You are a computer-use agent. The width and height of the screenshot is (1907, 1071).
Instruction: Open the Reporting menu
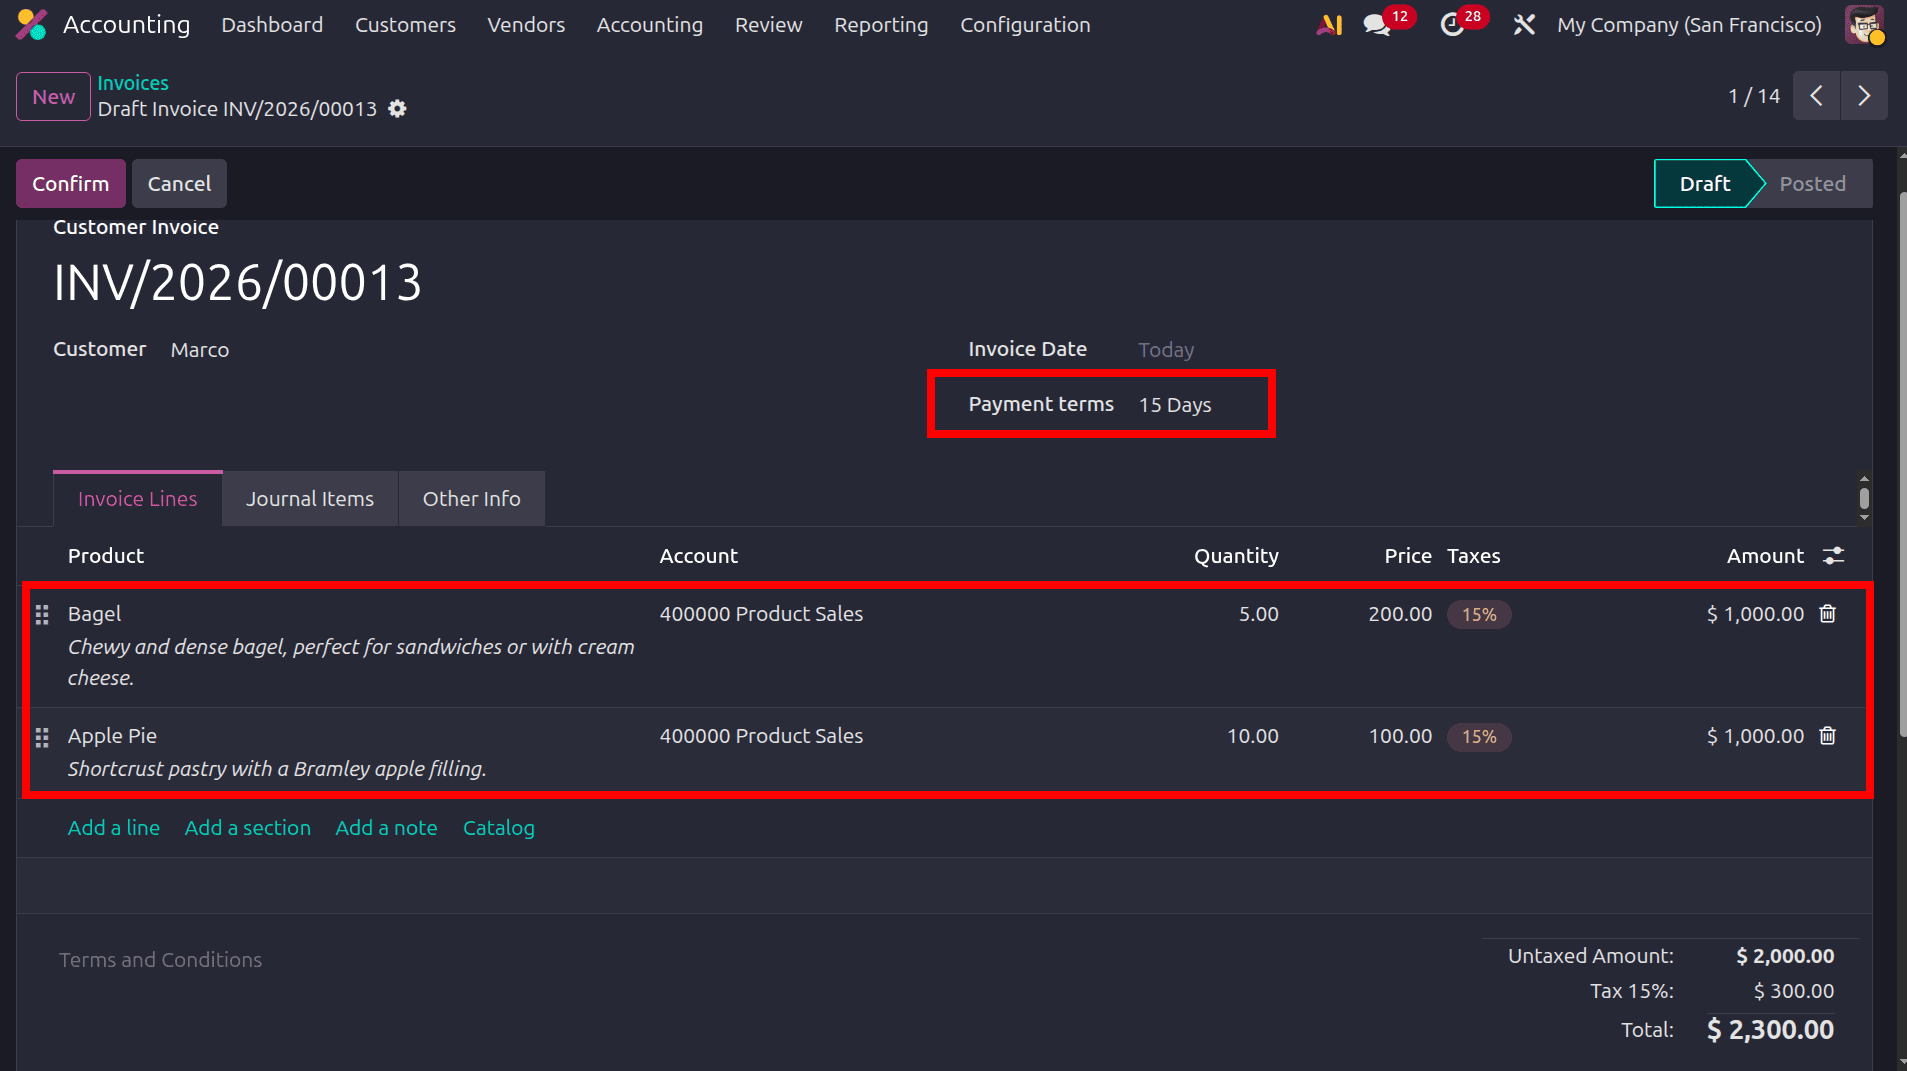(881, 25)
